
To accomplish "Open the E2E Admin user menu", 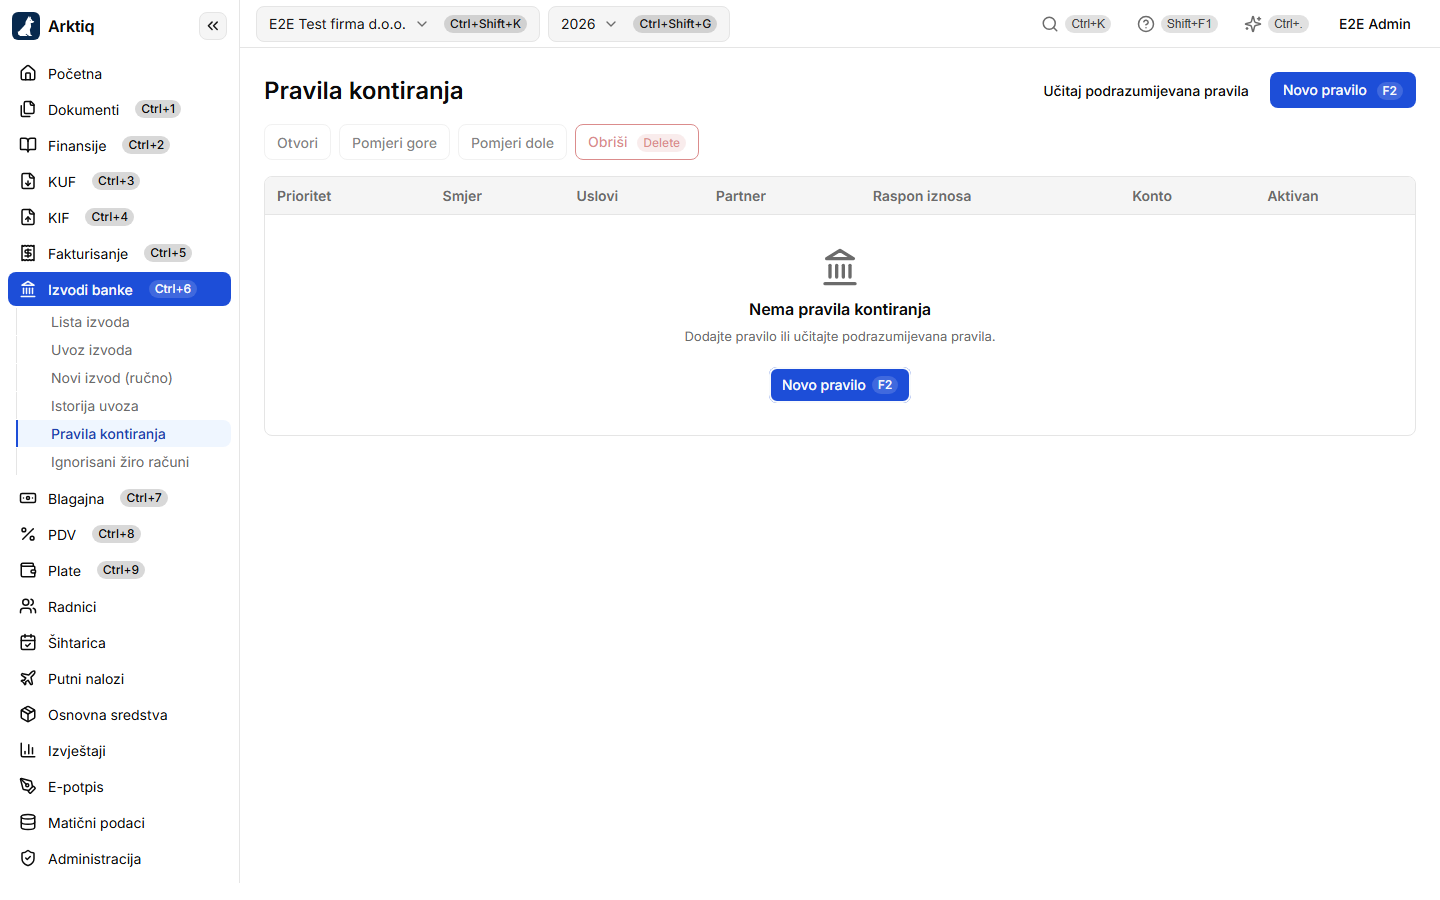I will (x=1375, y=24).
